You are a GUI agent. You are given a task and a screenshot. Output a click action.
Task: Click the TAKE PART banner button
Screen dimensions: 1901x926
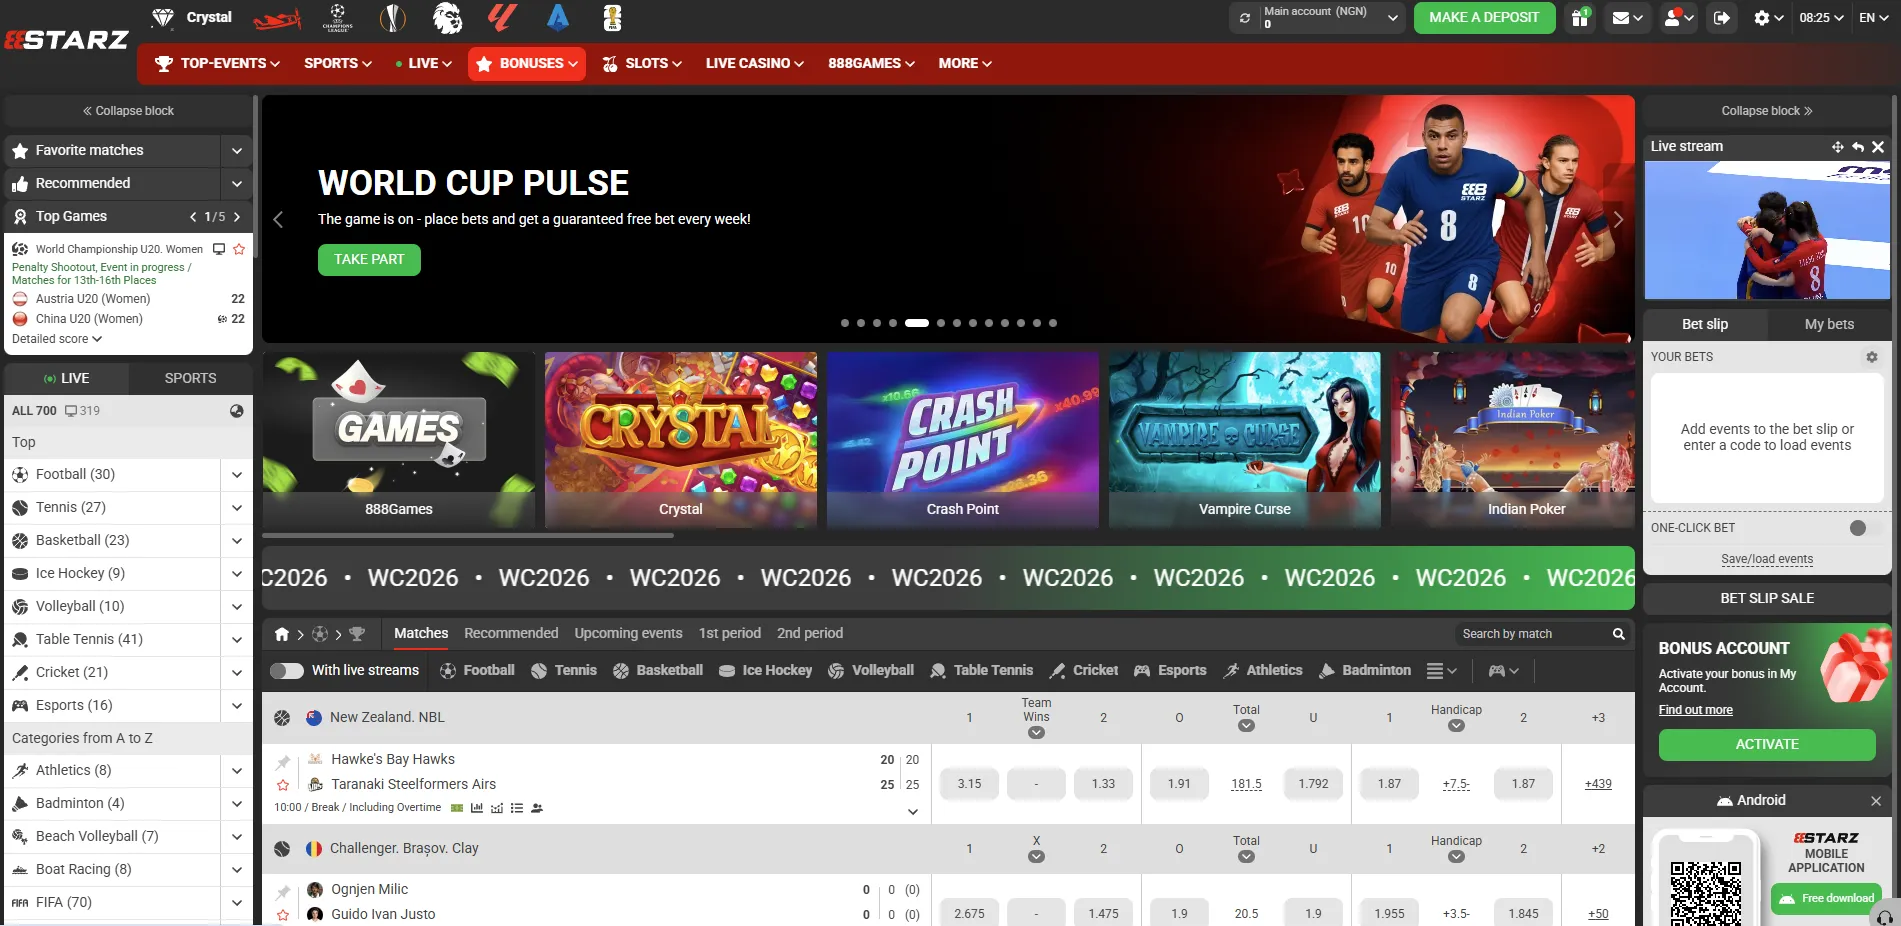[369, 260]
